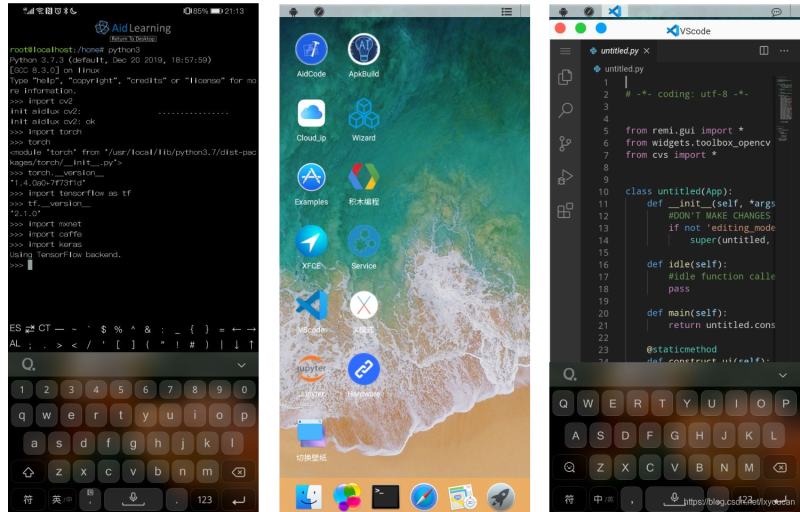Open the Service gears app

click(364, 241)
